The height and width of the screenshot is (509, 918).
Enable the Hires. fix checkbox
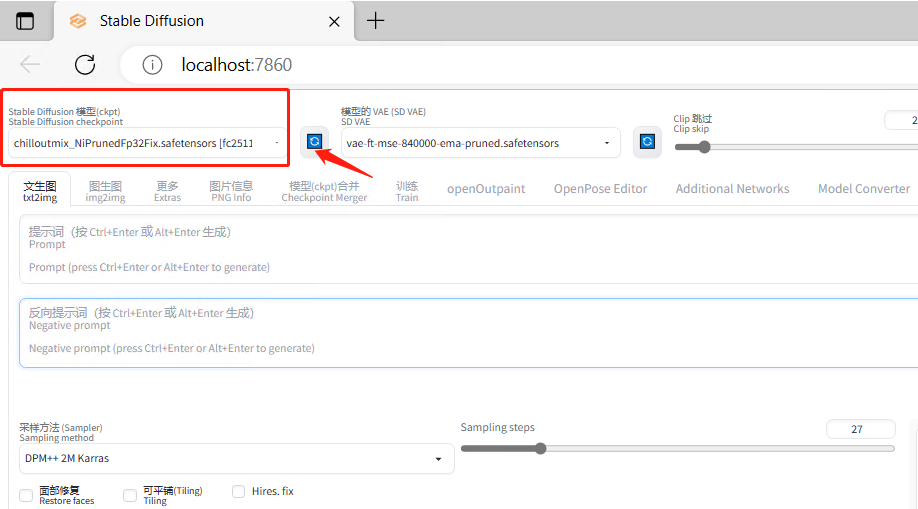coord(239,491)
